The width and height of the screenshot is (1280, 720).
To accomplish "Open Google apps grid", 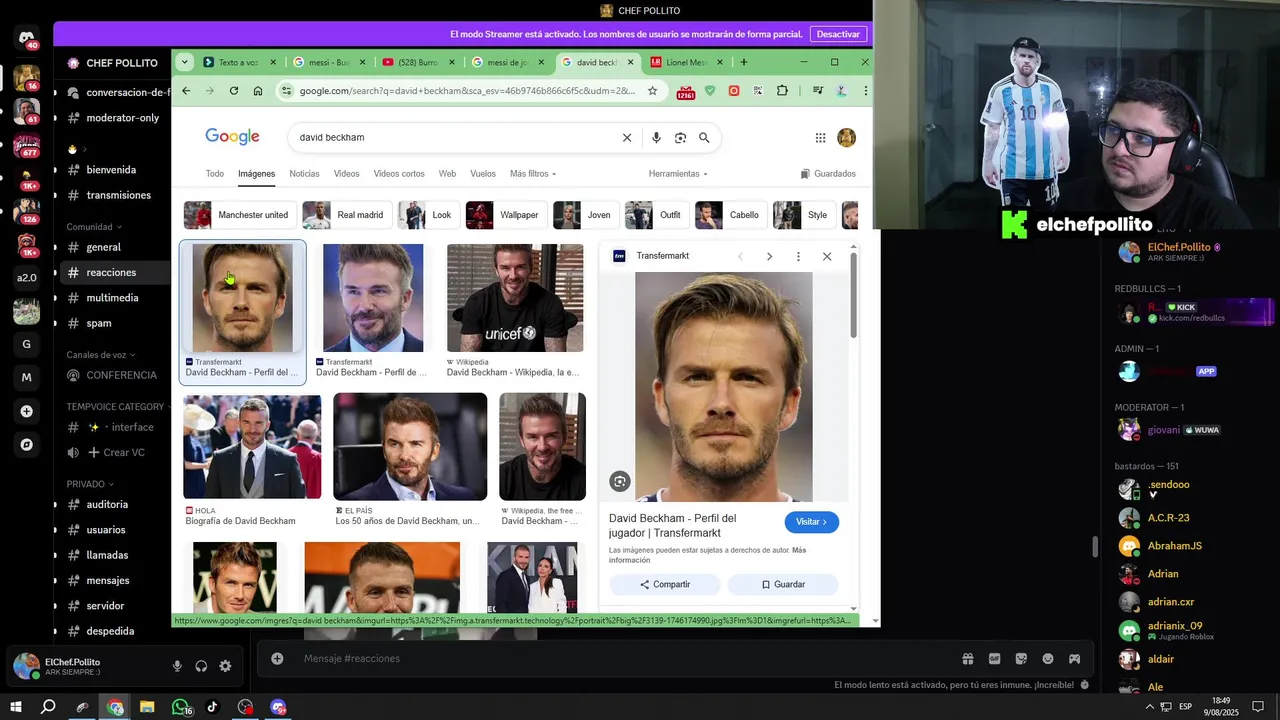I will [820, 138].
